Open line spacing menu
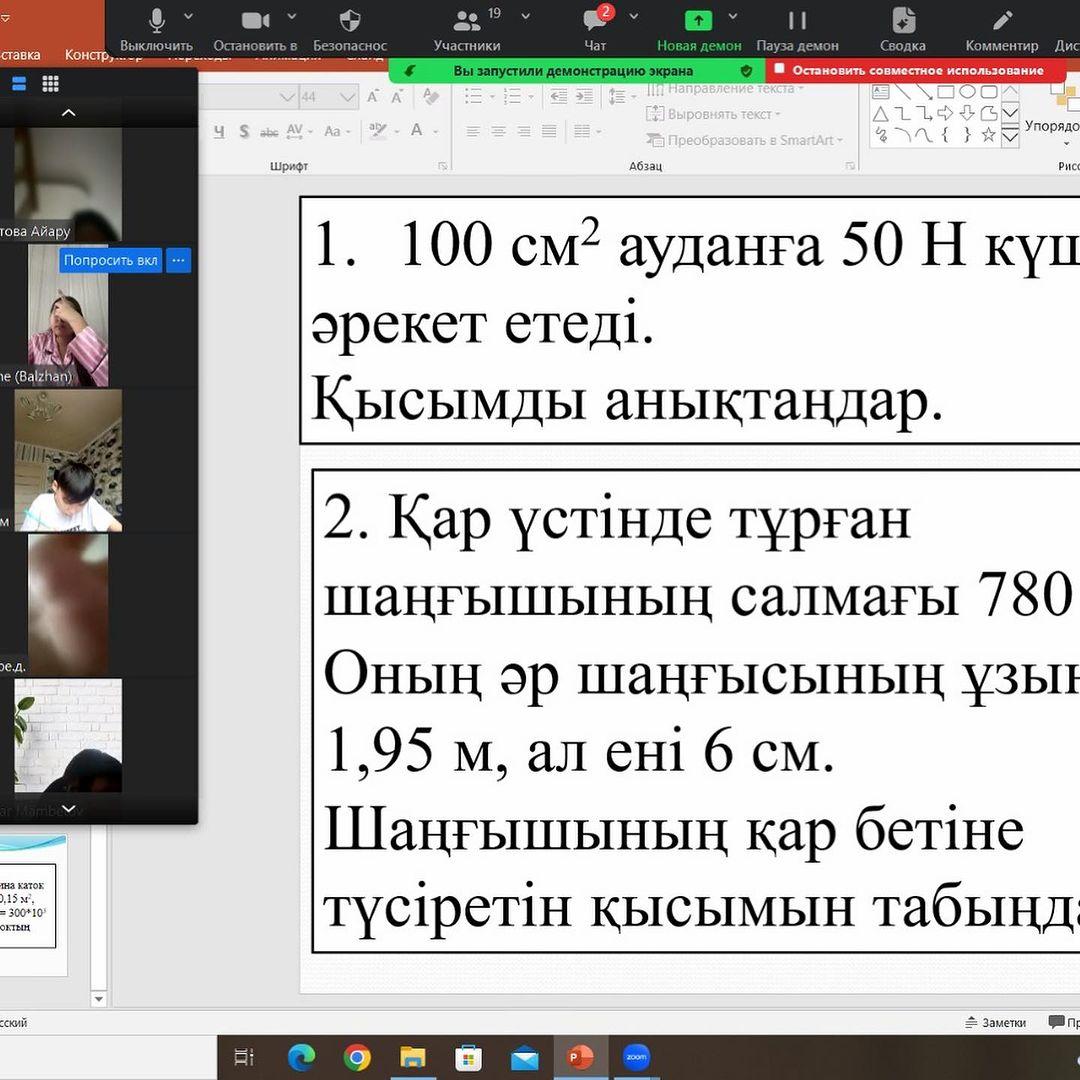1080x1080 pixels. (x=621, y=96)
